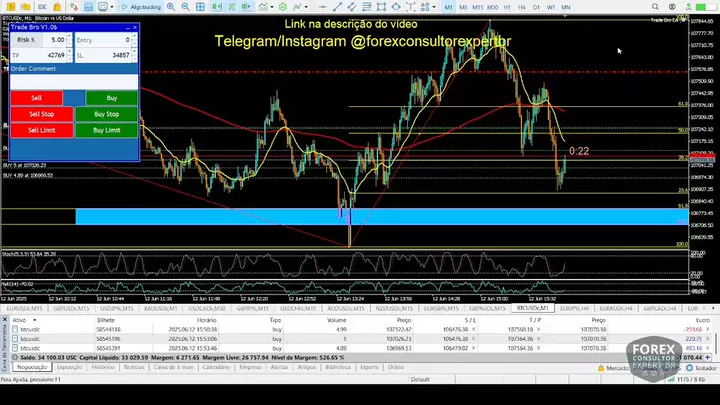
Task: Click the Order Comment text box
Action: 74,82
